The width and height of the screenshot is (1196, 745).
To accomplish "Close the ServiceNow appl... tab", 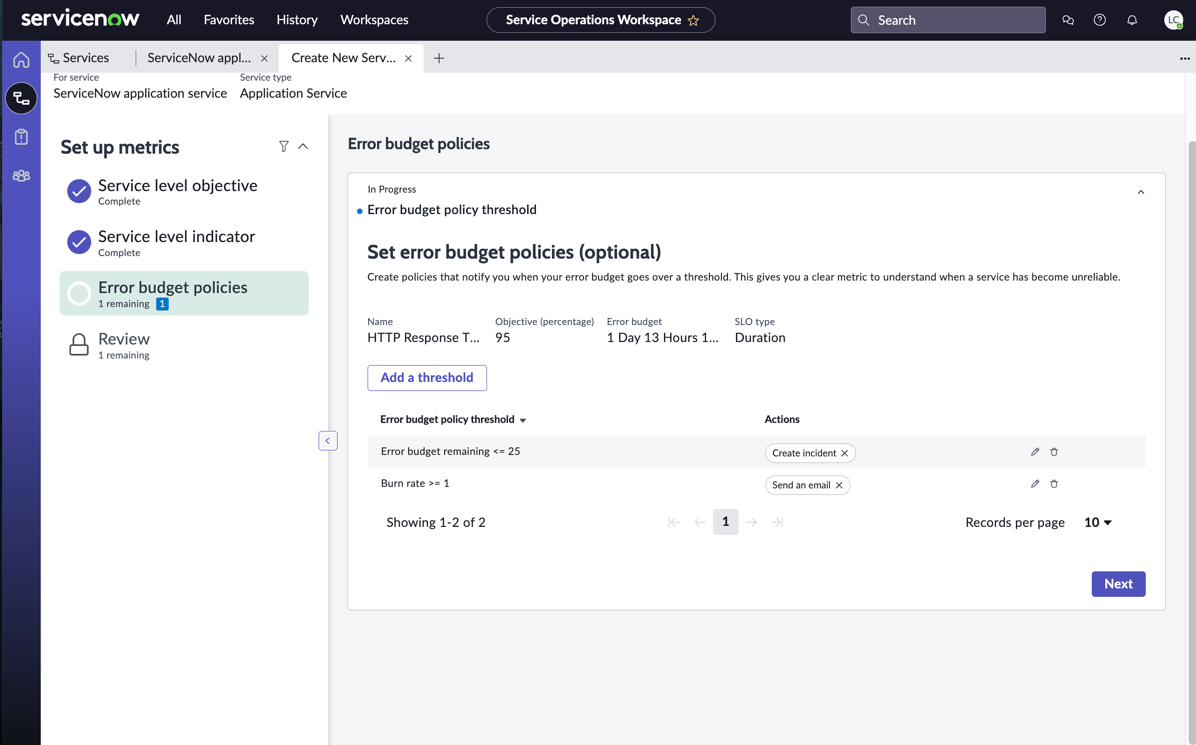I will tap(264, 58).
